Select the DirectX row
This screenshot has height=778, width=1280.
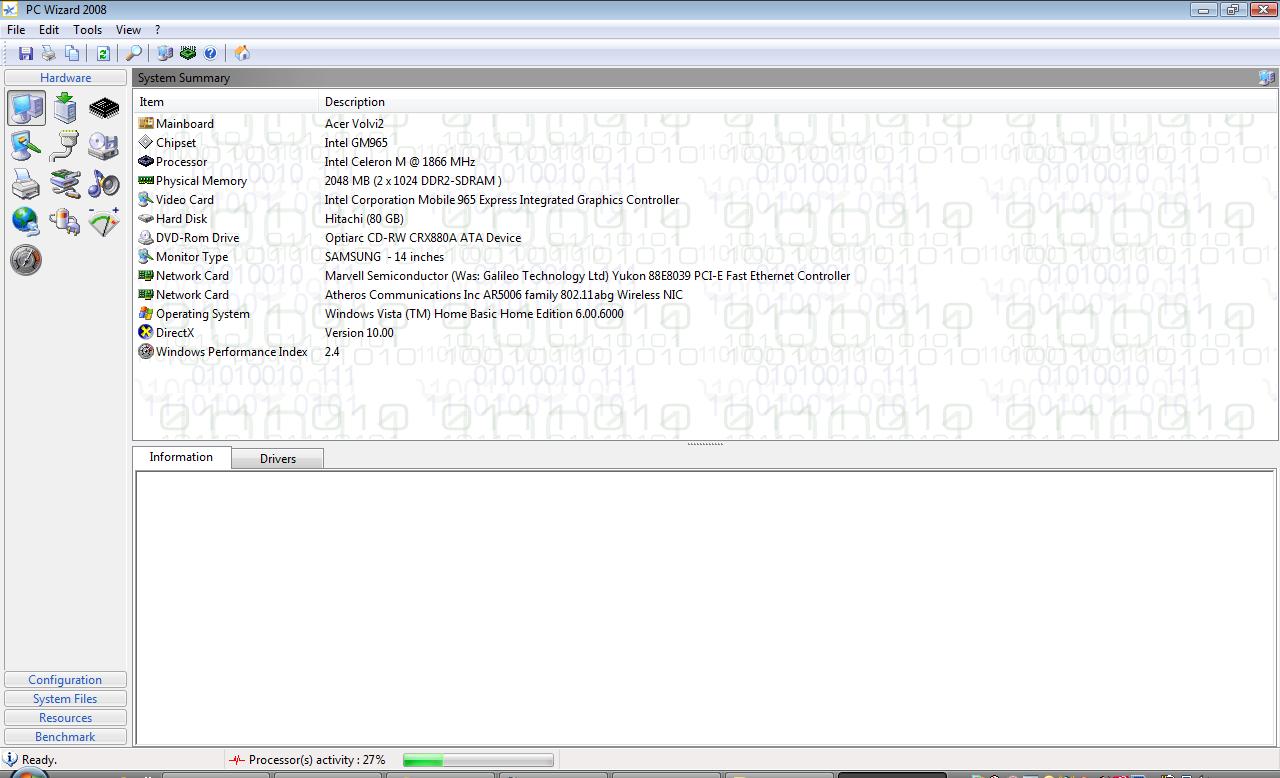pos(705,333)
